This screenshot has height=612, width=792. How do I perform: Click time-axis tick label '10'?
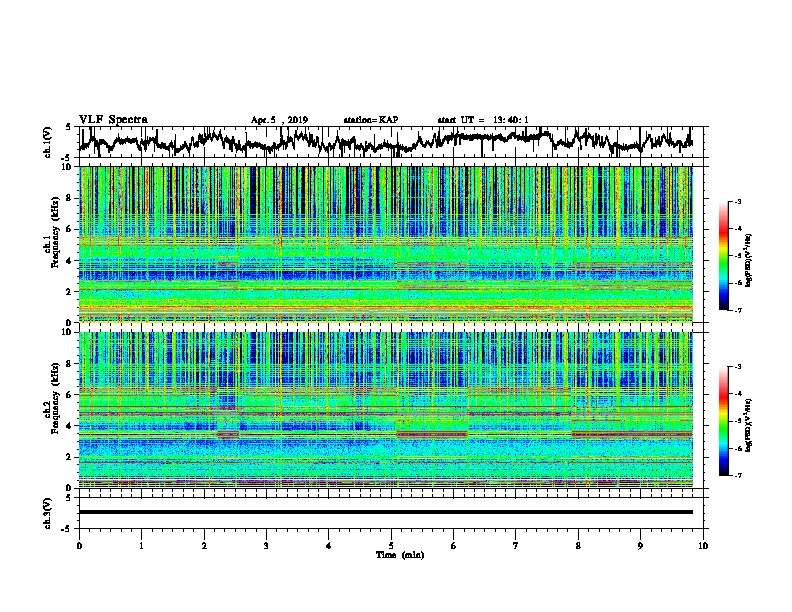pos(703,546)
